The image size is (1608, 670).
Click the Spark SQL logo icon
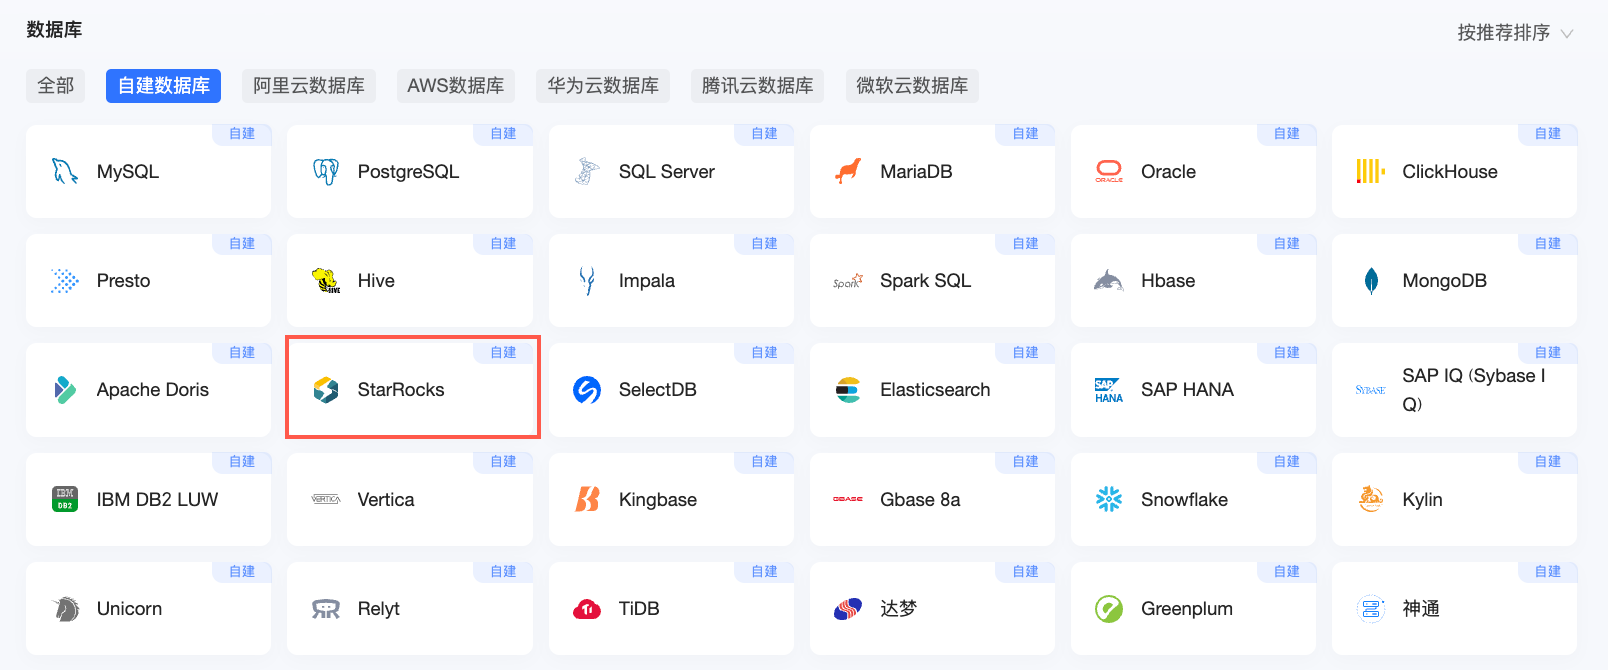[x=848, y=281]
